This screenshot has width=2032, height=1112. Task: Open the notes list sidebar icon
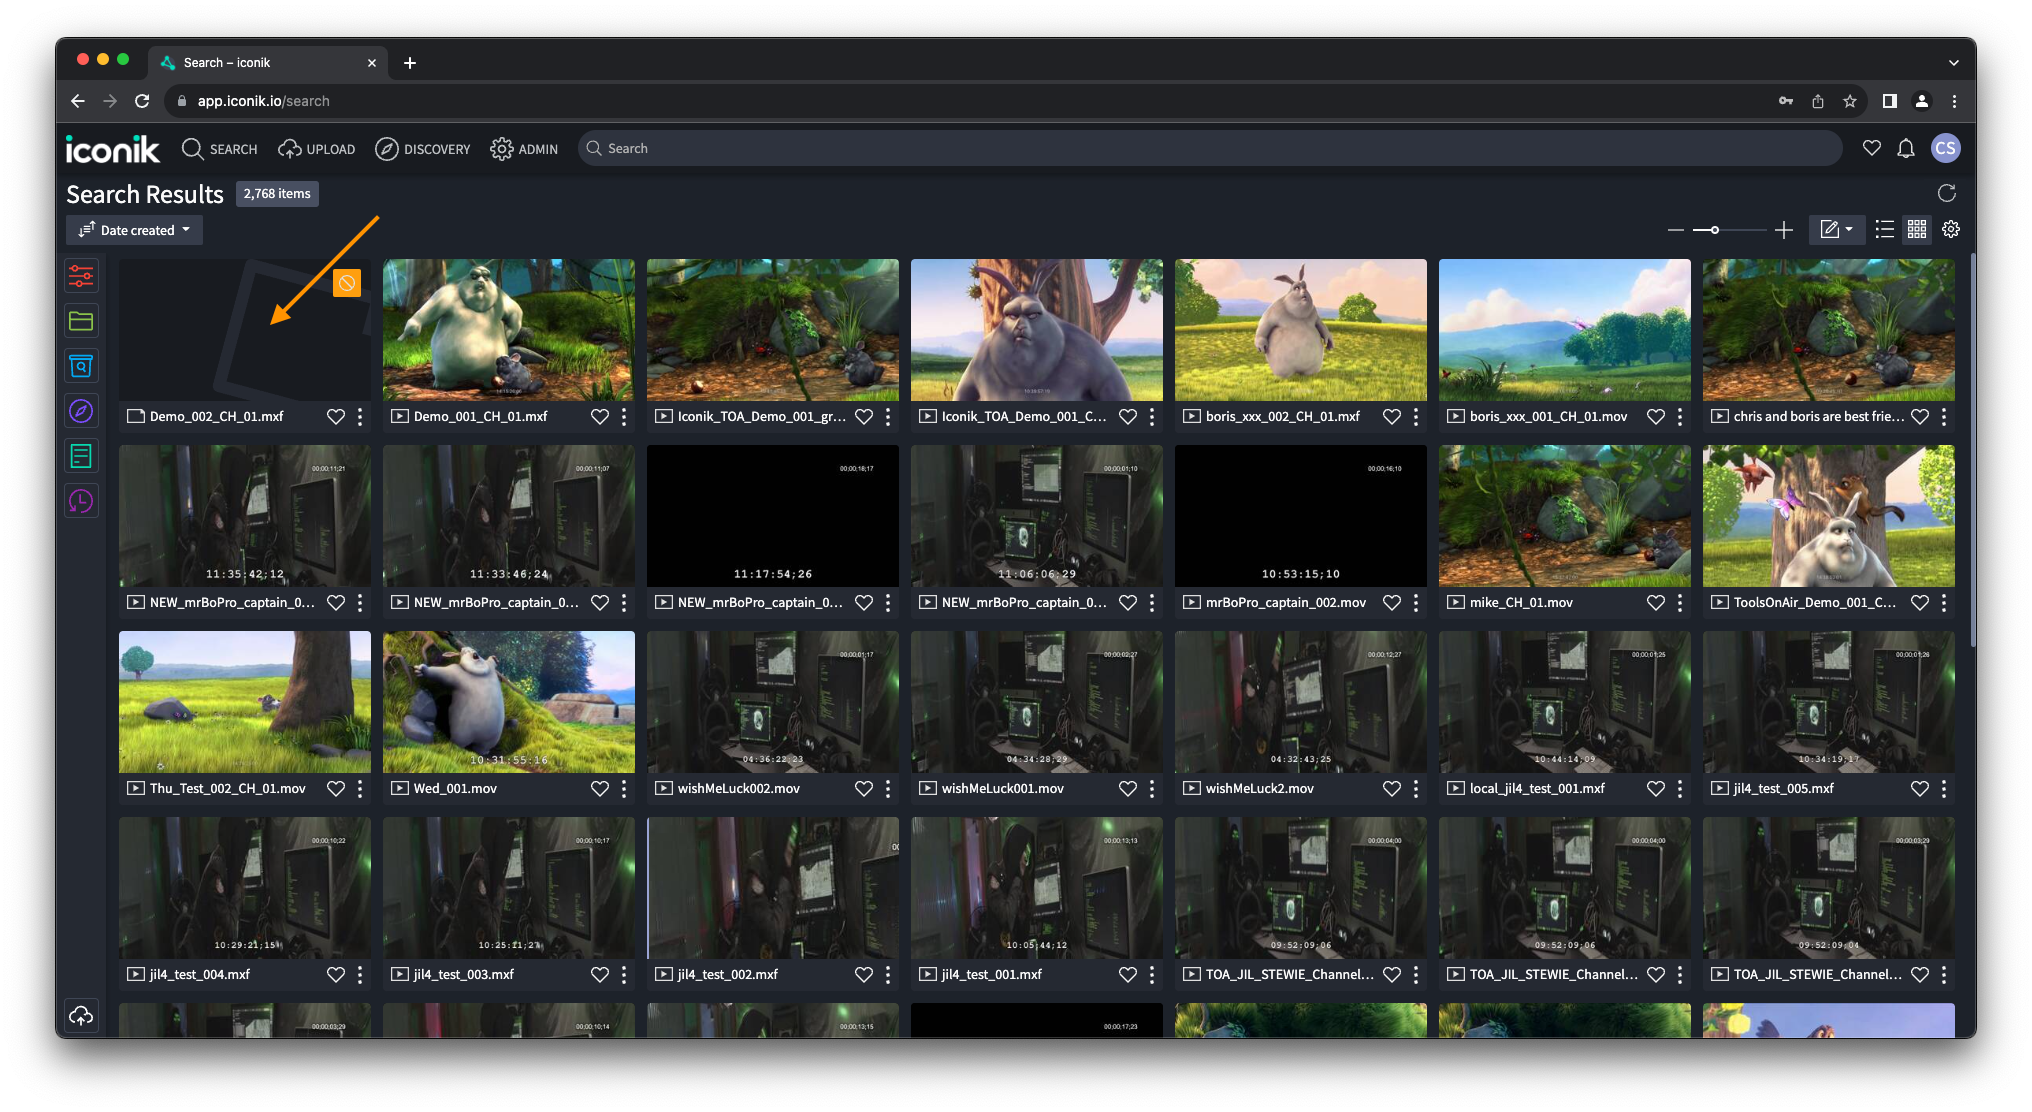tap(81, 456)
